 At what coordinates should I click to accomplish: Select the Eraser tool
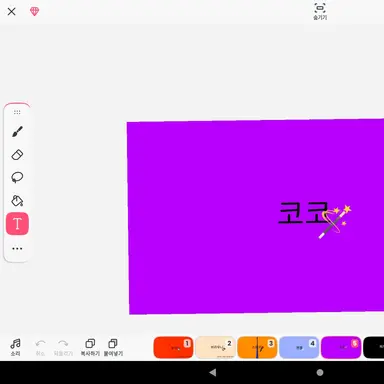click(x=17, y=155)
